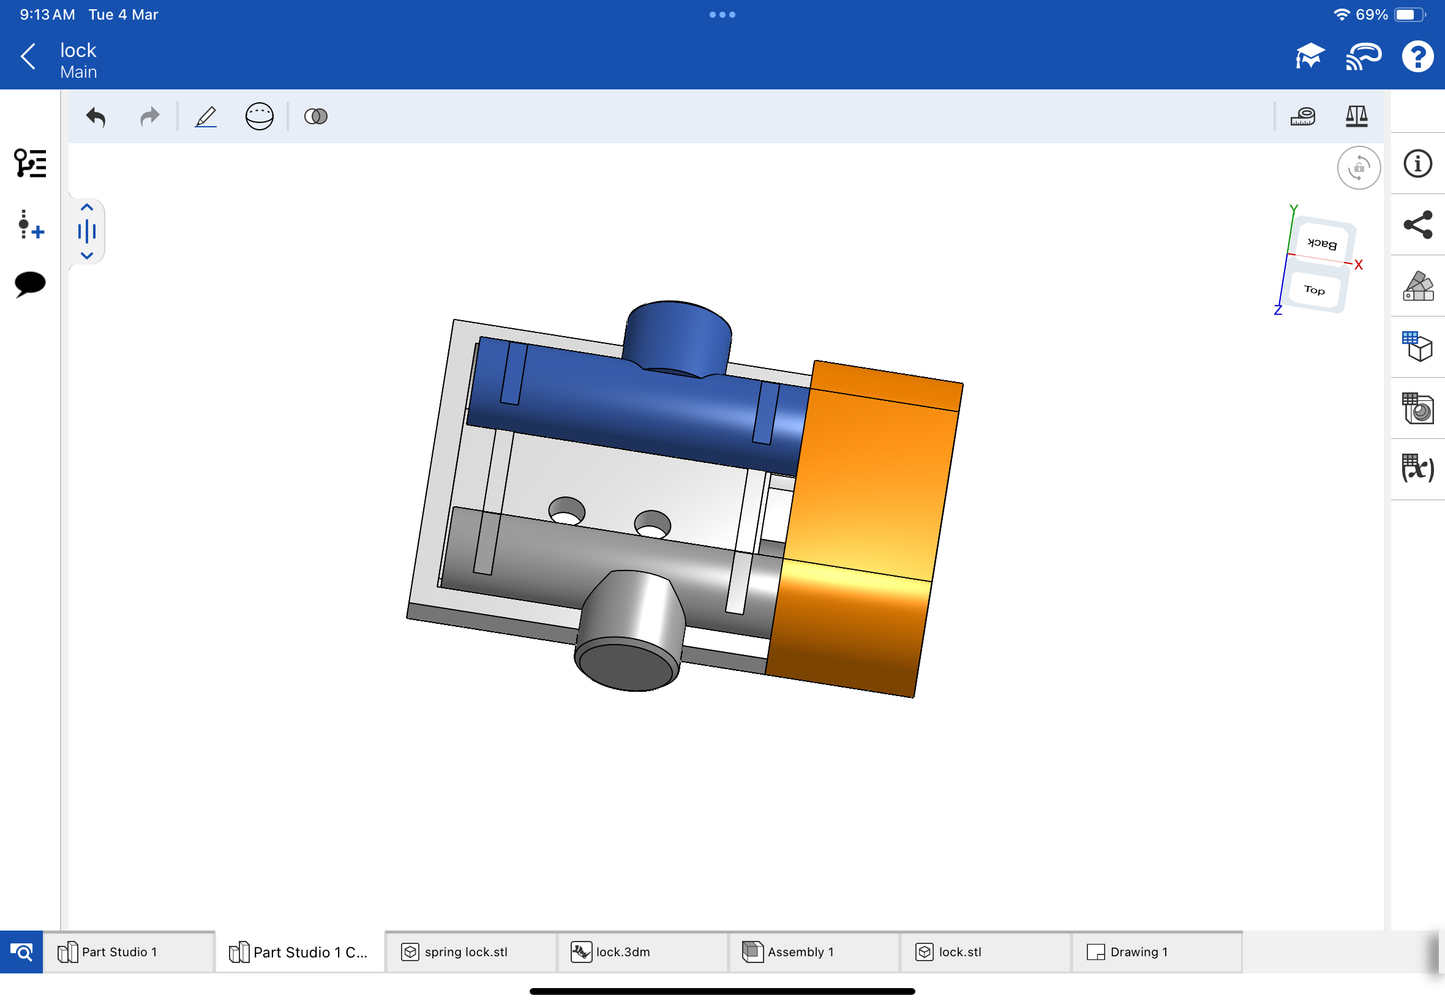Click the undo arrow in the toolbar
1445x1004 pixels.
96,117
